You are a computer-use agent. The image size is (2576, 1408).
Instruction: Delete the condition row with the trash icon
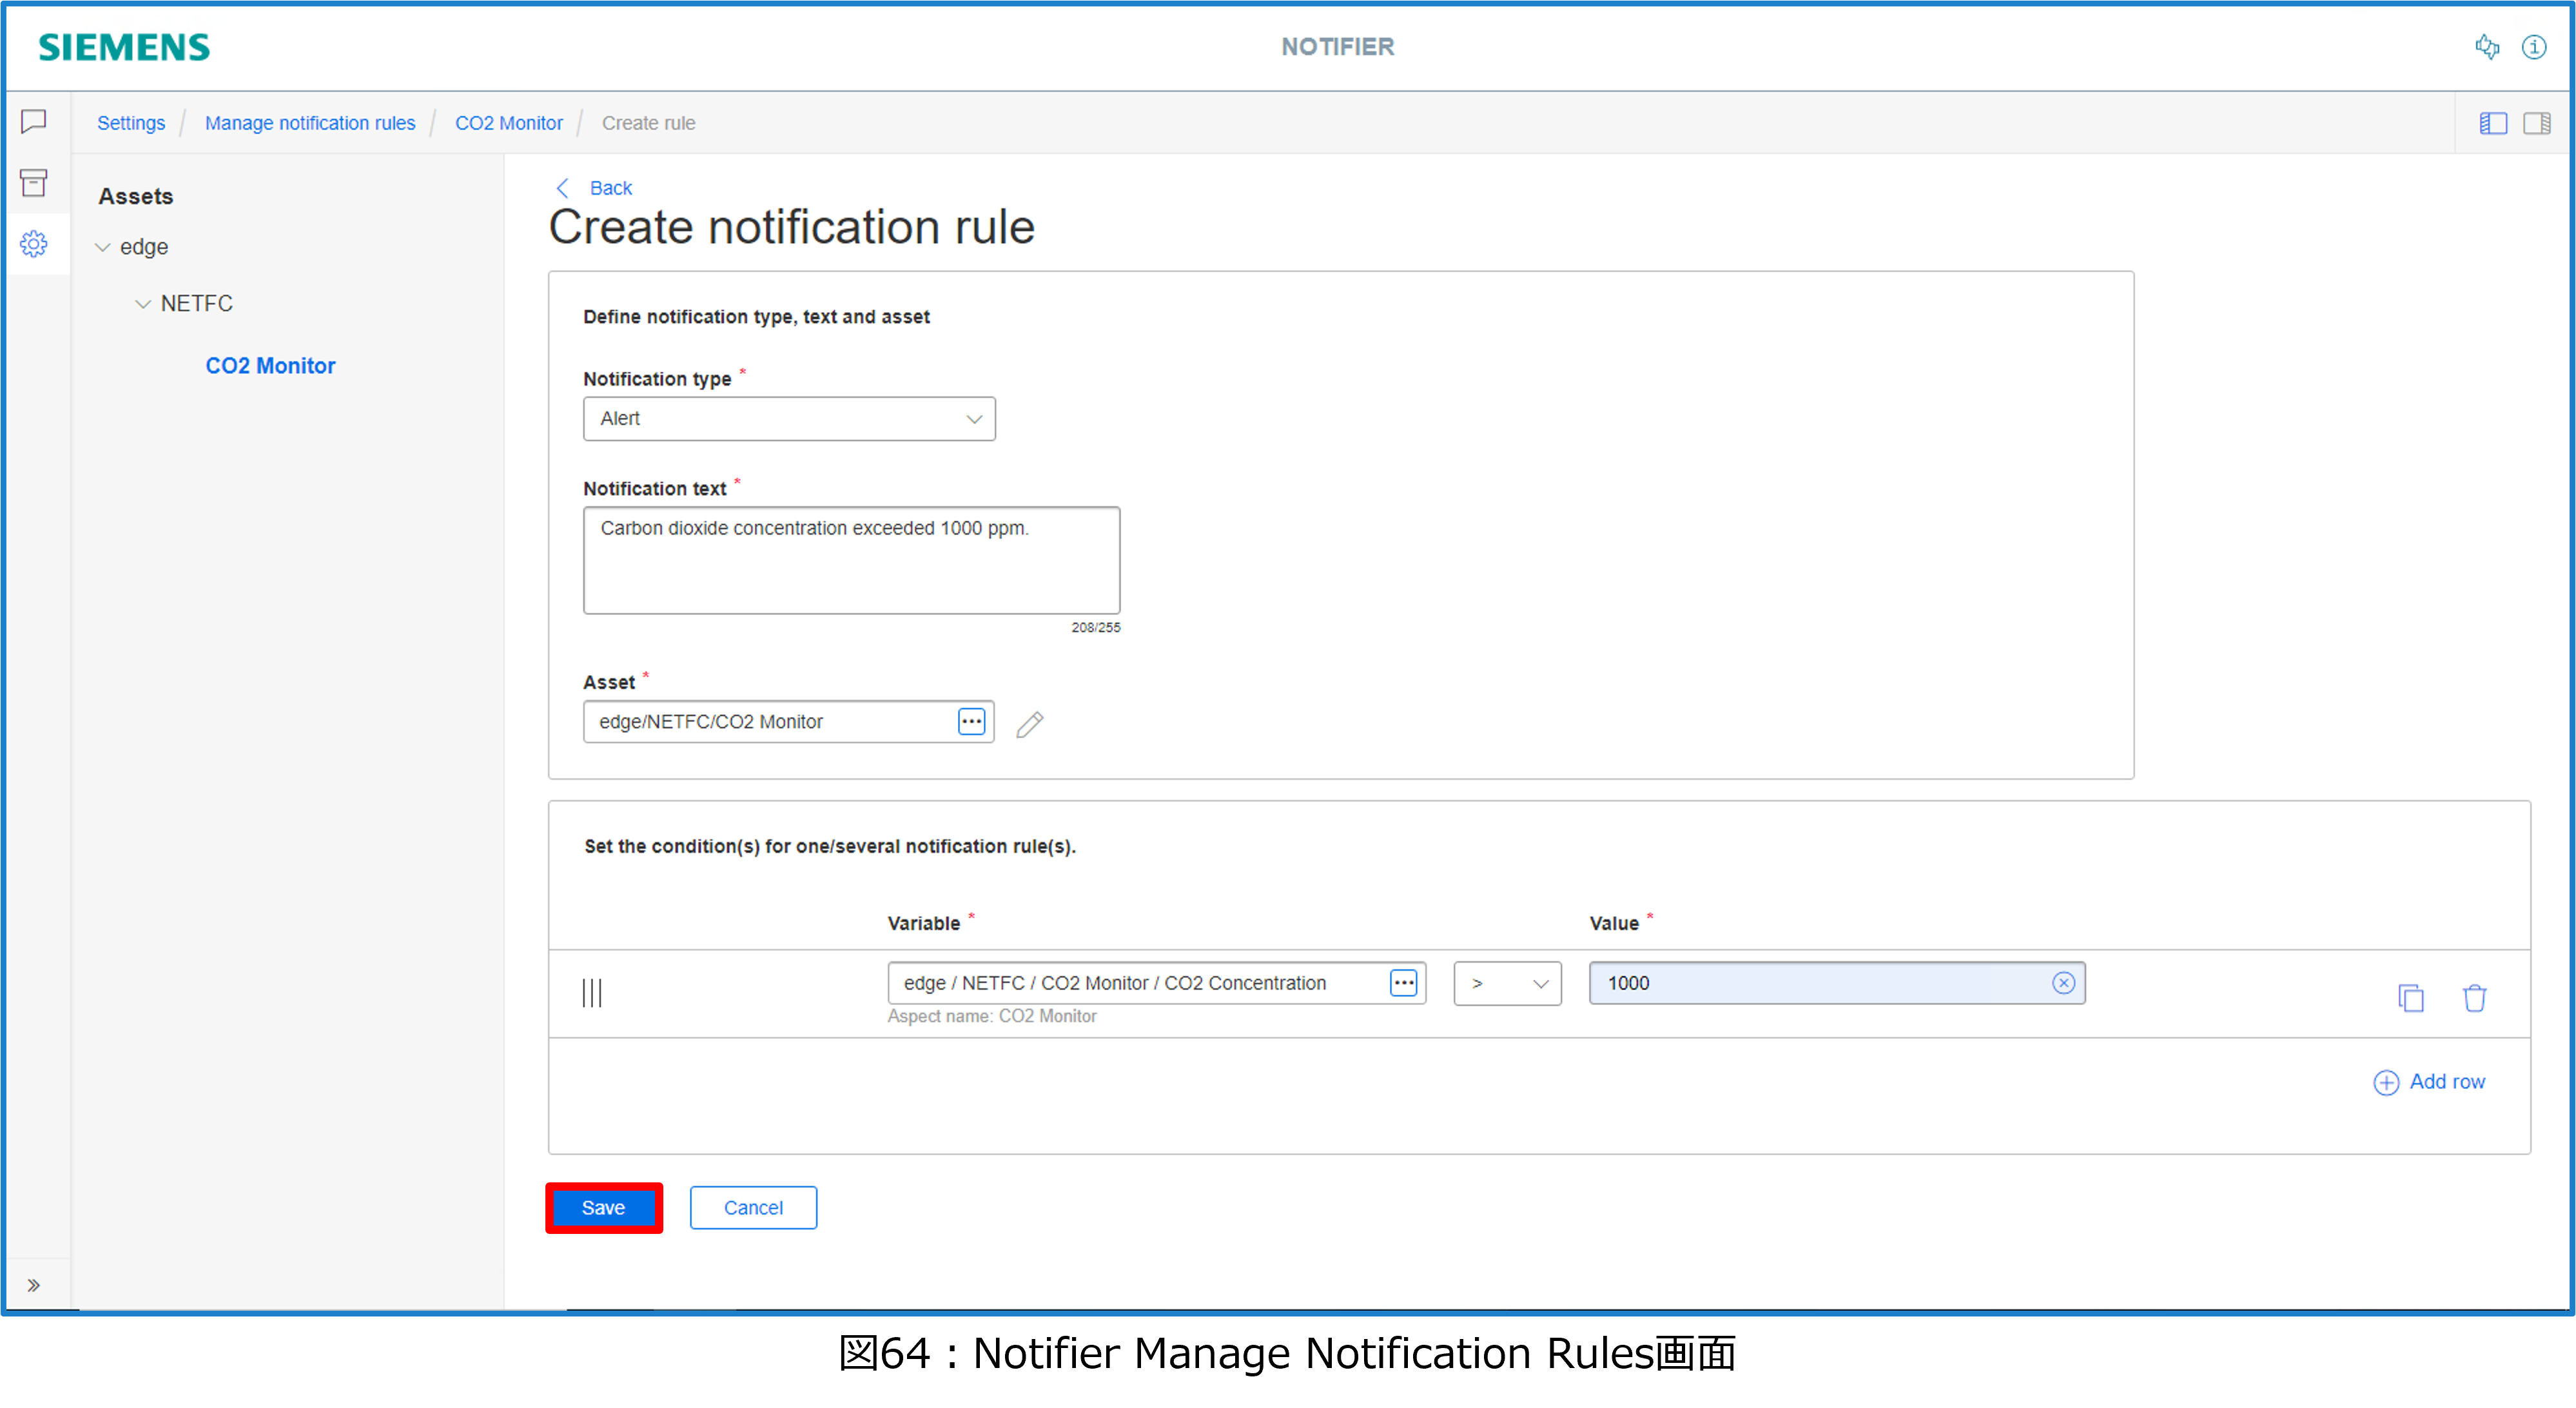coord(2474,998)
